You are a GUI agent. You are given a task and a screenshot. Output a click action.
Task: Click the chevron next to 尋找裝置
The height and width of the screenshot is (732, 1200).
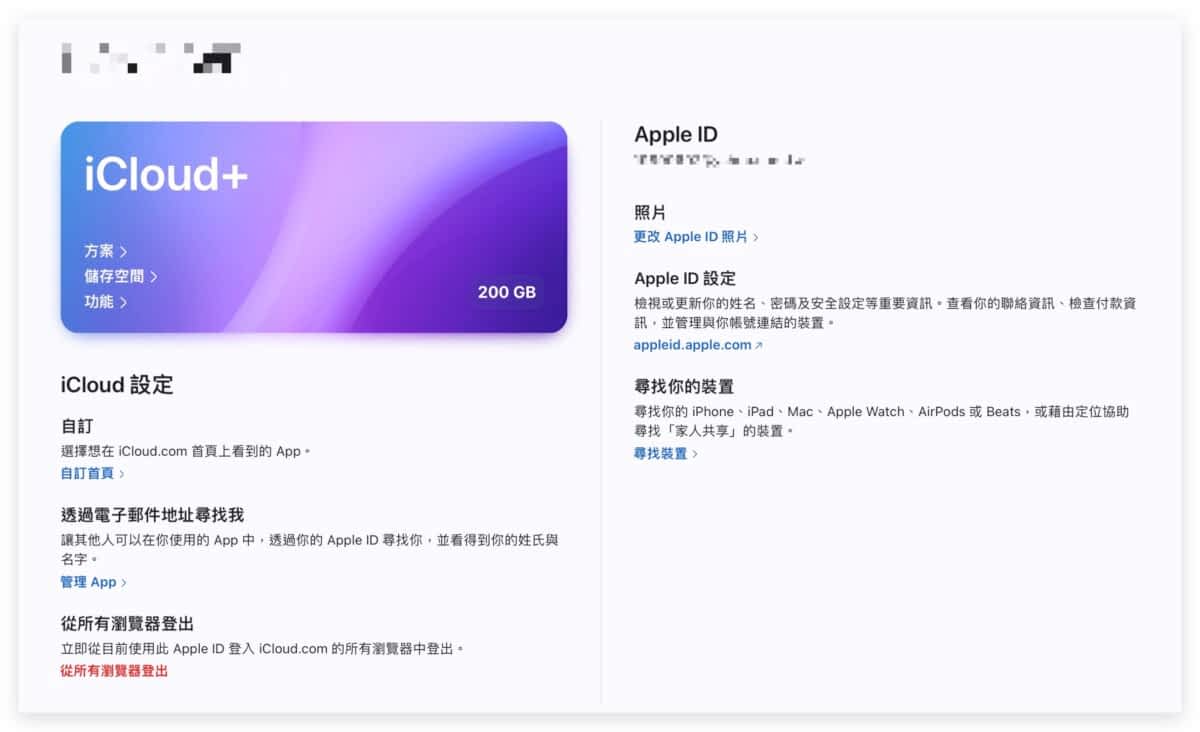point(696,454)
